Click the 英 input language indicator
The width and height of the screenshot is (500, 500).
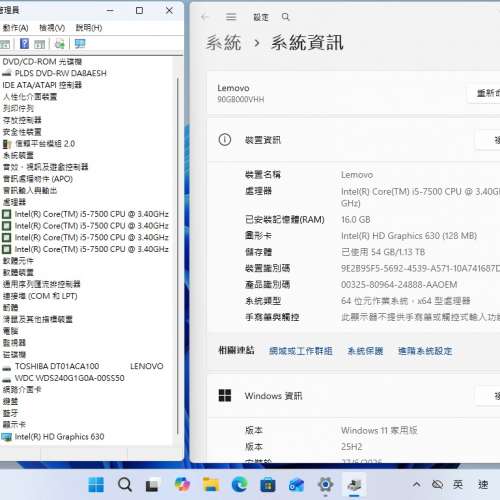point(458,484)
